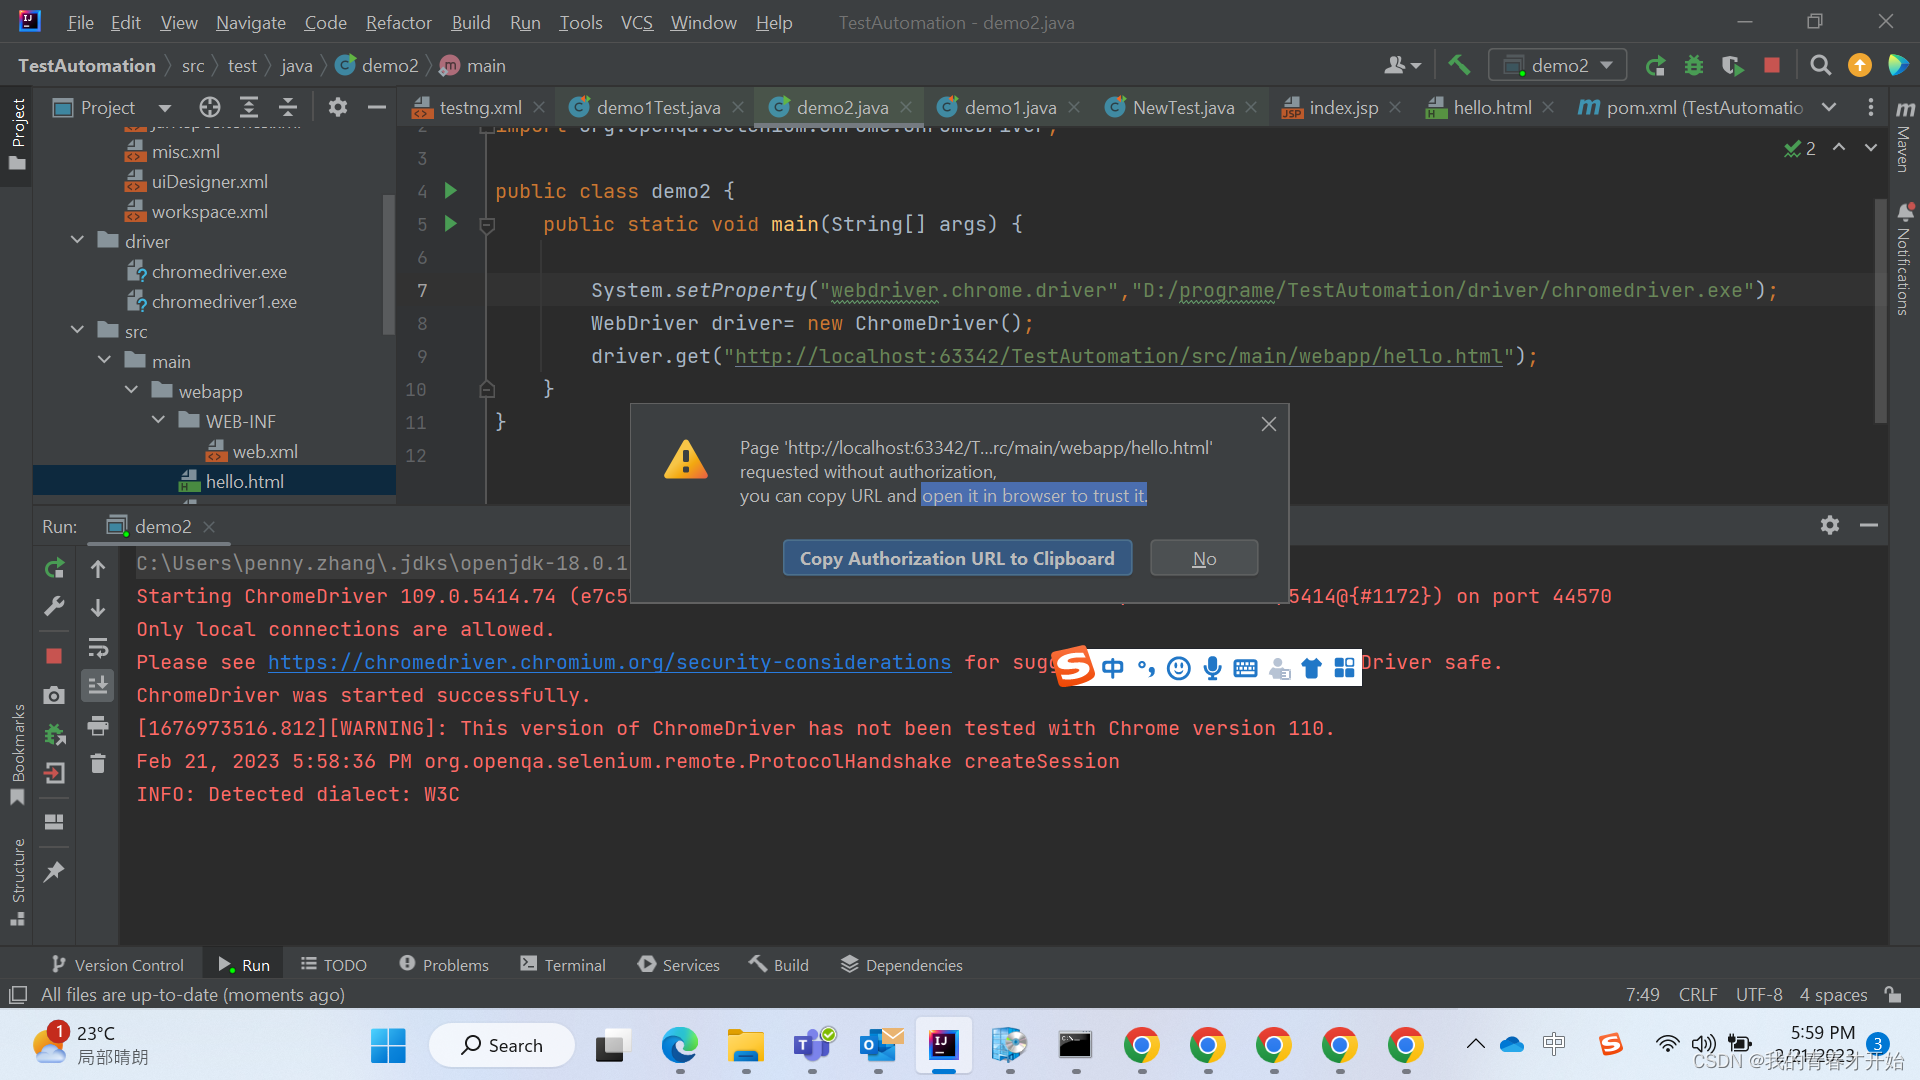Rerun demo2 in Run panel
The width and height of the screenshot is (1920, 1080).
(x=55, y=568)
